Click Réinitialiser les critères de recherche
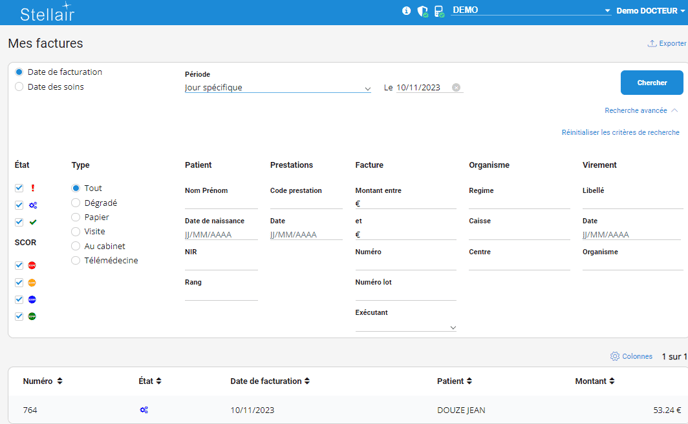 coord(620,132)
